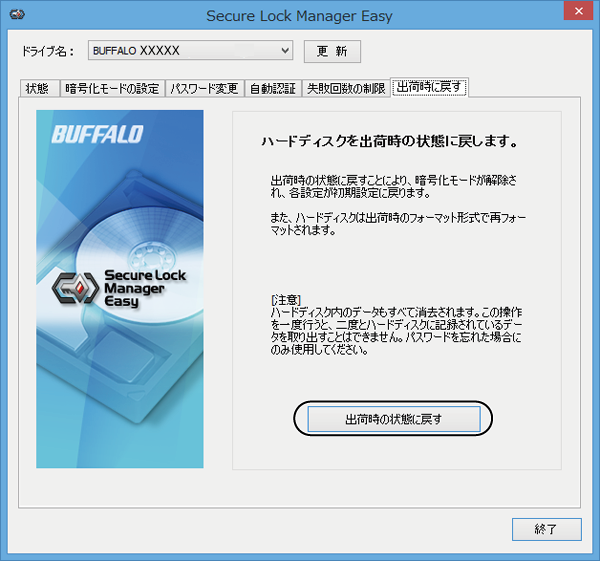Open the 失敗回数の制限 tab

(346, 88)
